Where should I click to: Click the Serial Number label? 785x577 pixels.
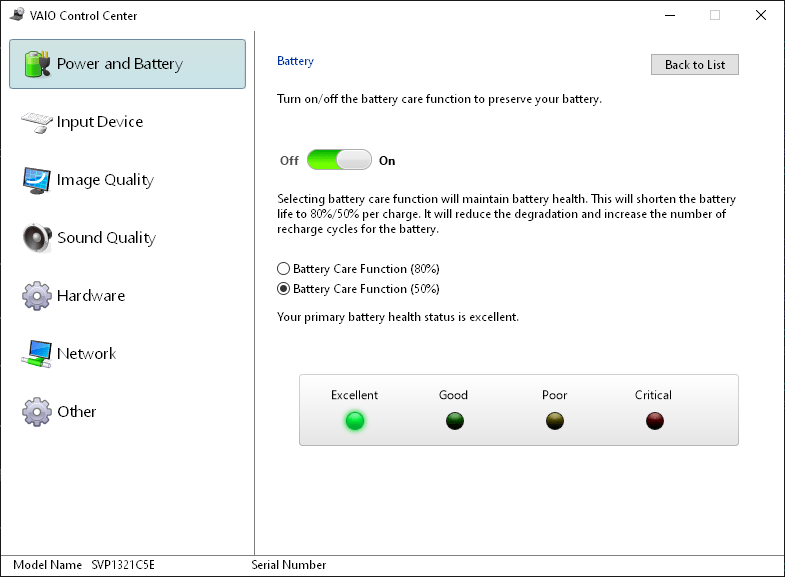point(289,565)
